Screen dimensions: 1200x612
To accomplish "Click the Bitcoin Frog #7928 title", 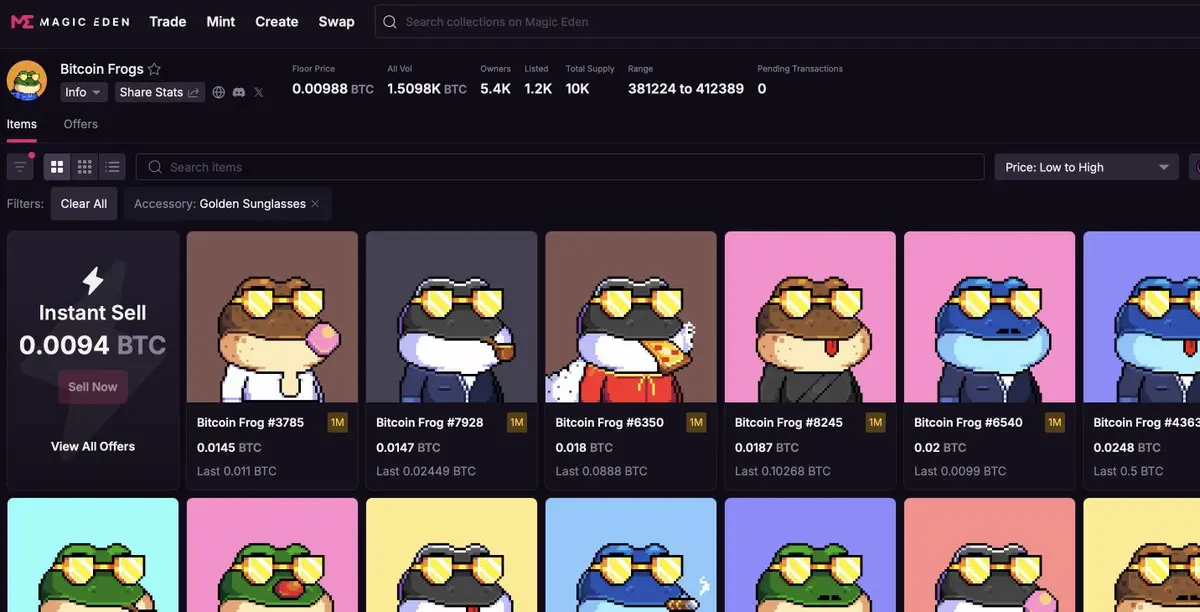I will point(430,423).
